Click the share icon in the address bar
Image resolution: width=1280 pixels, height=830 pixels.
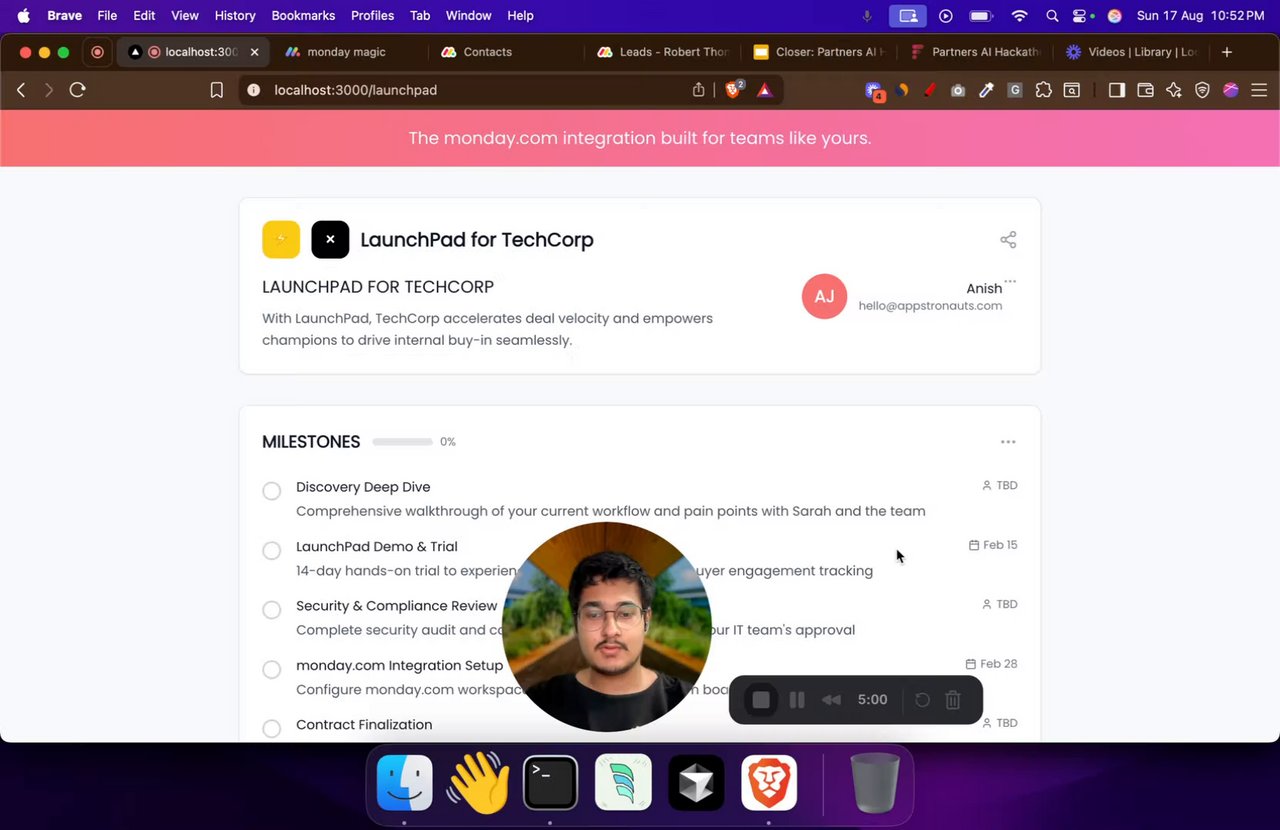pos(699,90)
